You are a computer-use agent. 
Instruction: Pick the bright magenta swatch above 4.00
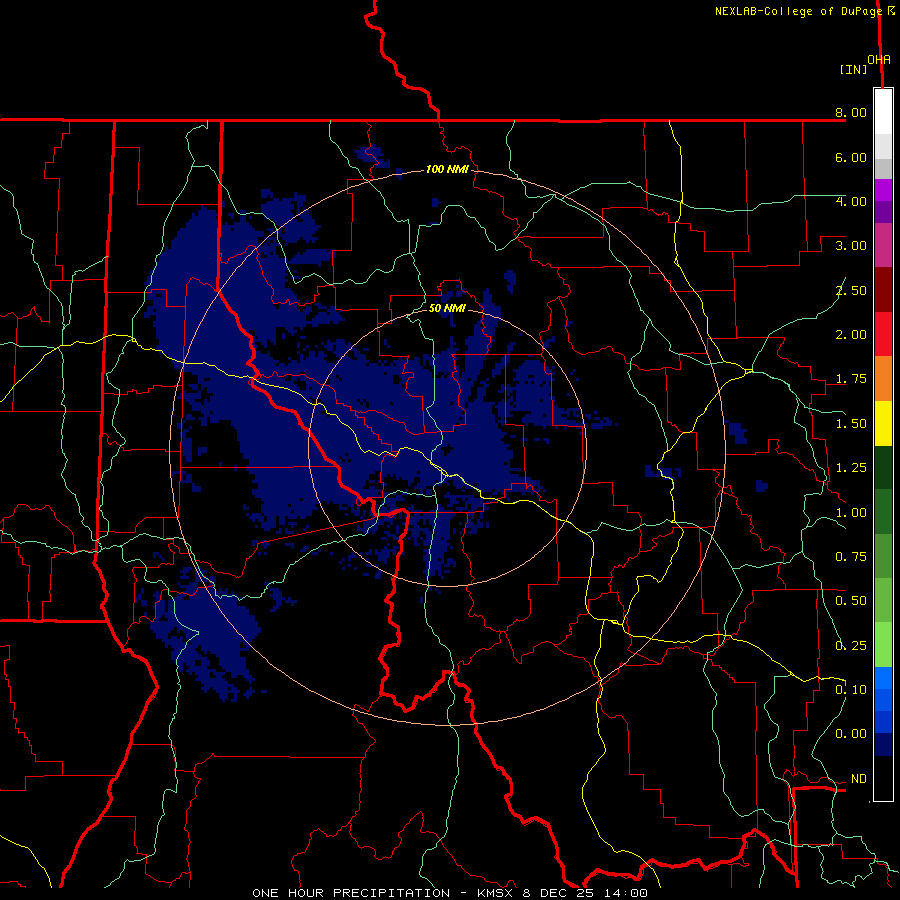pos(883,190)
